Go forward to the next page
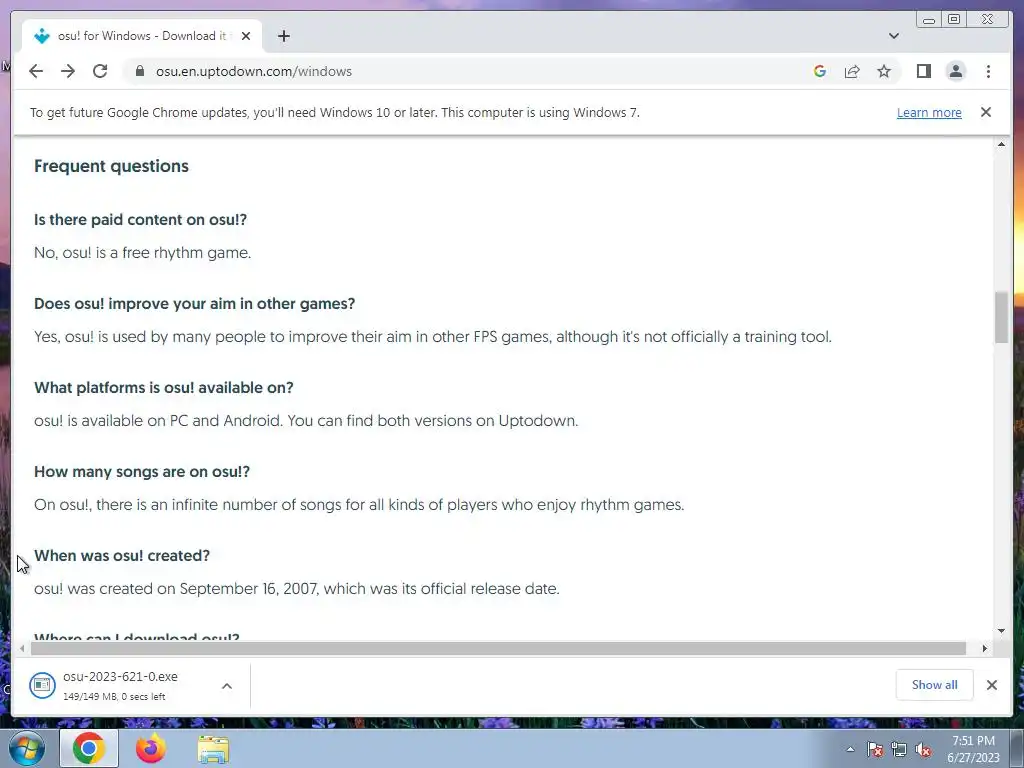The height and width of the screenshot is (768, 1024). tap(68, 71)
